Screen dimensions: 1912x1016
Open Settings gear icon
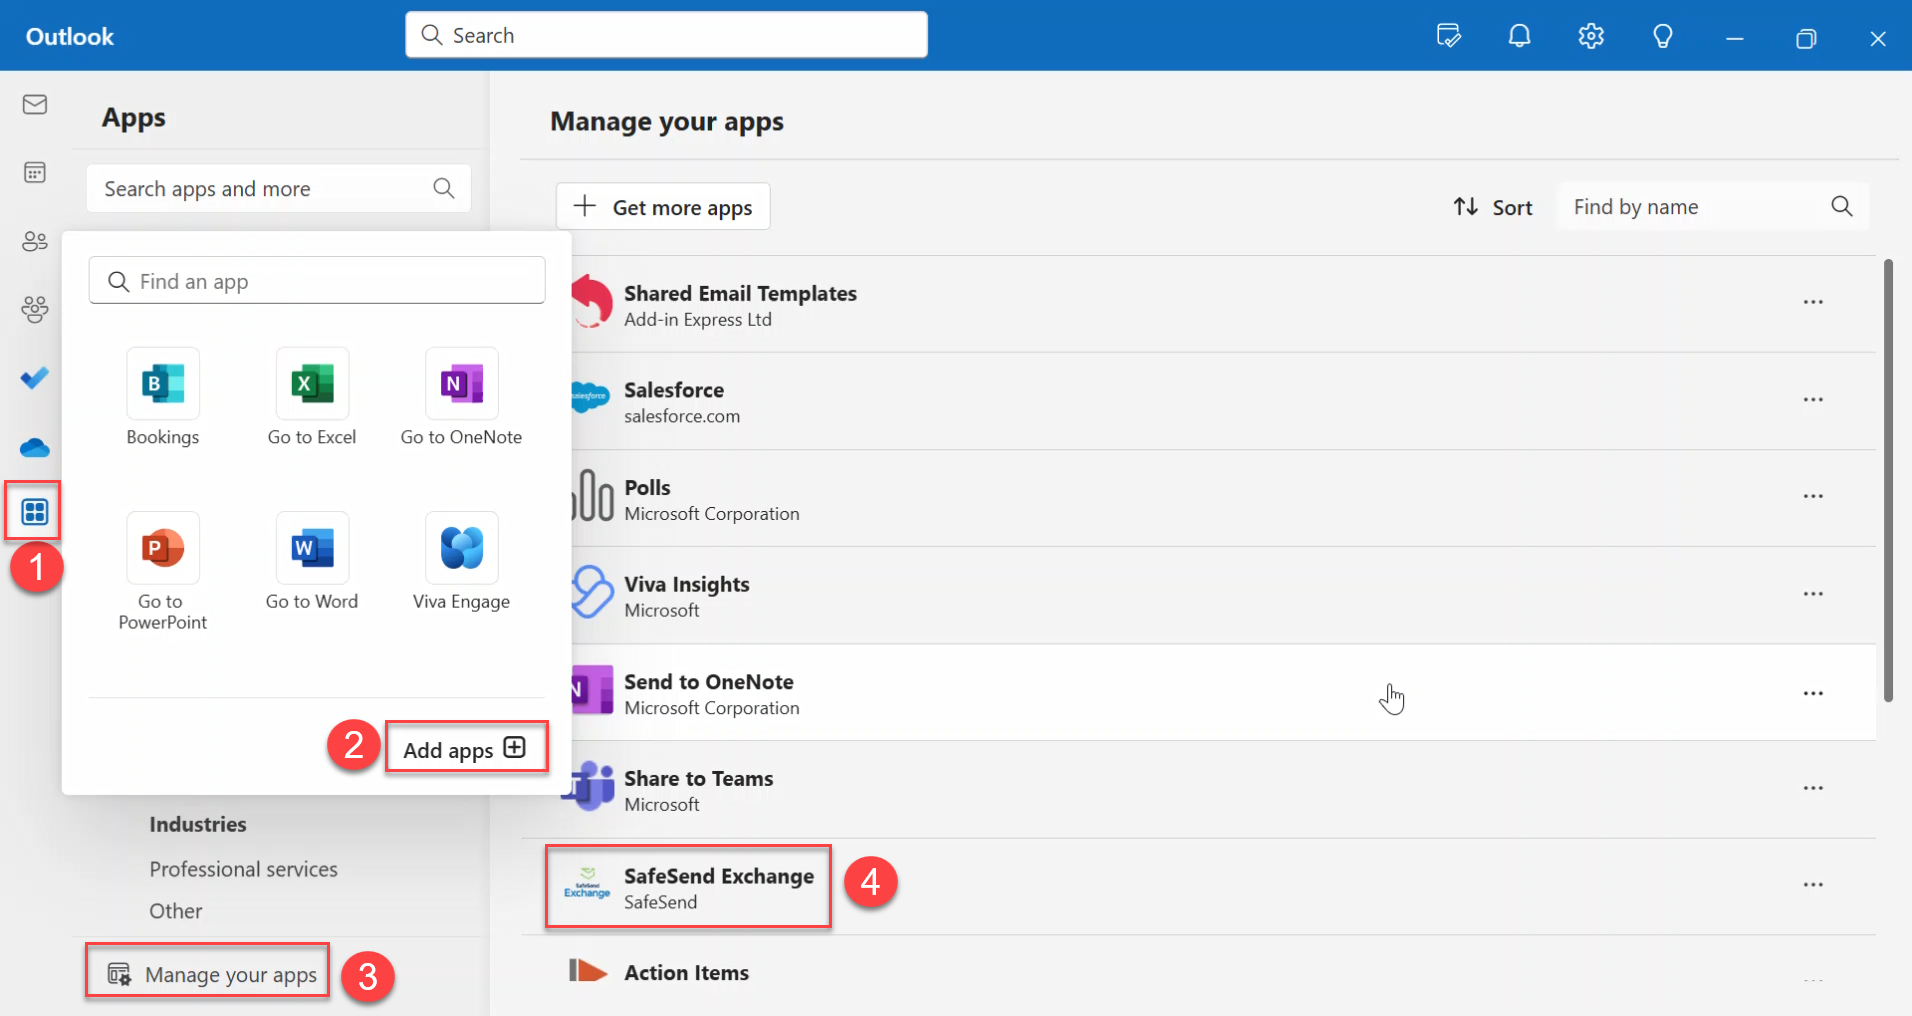click(1591, 36)
